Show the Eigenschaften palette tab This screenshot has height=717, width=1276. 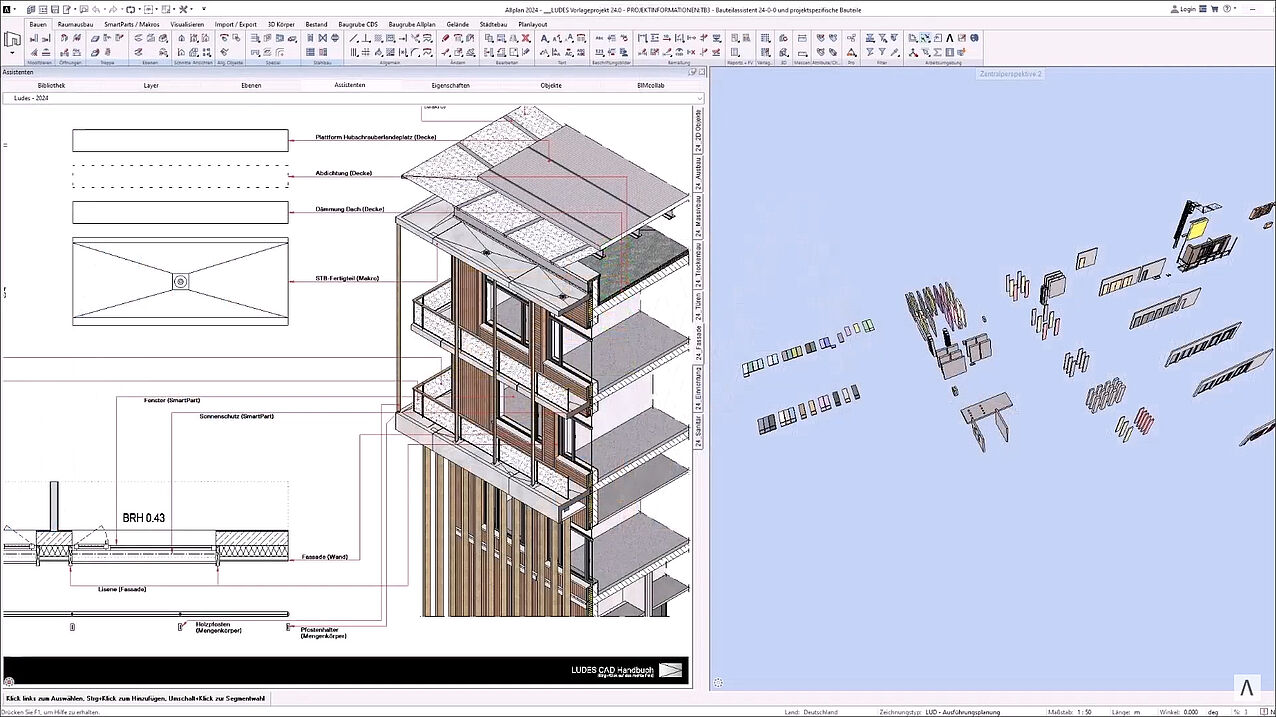pyautogui.click(x=451, y=86)
